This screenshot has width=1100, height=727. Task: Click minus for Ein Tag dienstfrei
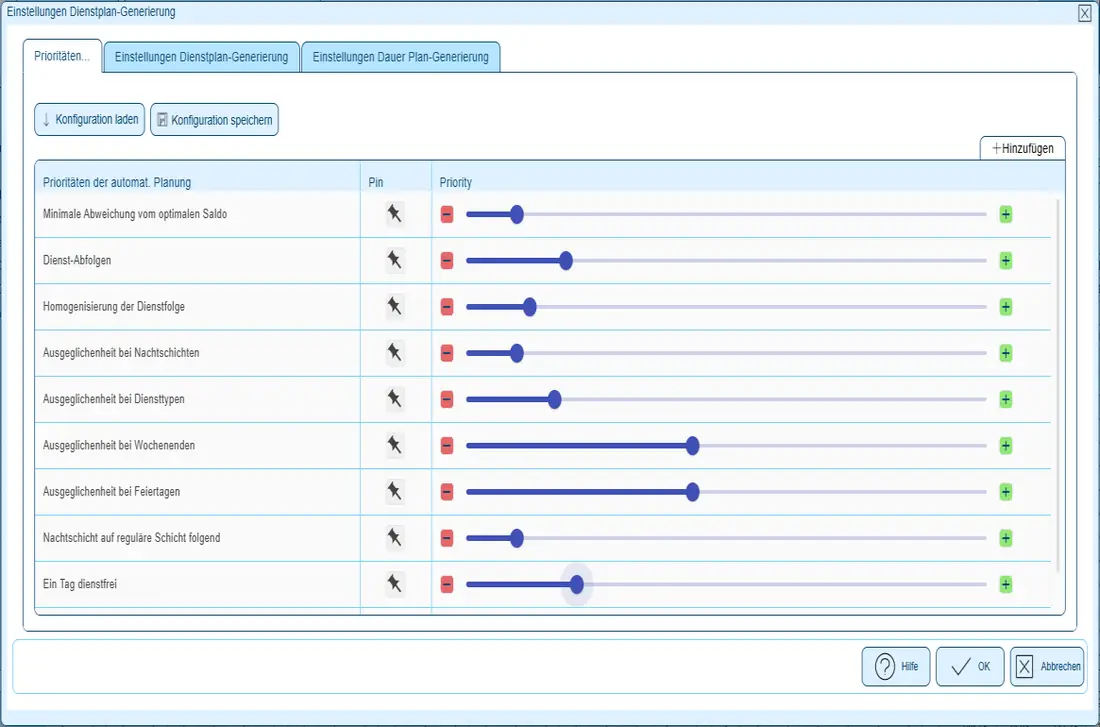447,585
